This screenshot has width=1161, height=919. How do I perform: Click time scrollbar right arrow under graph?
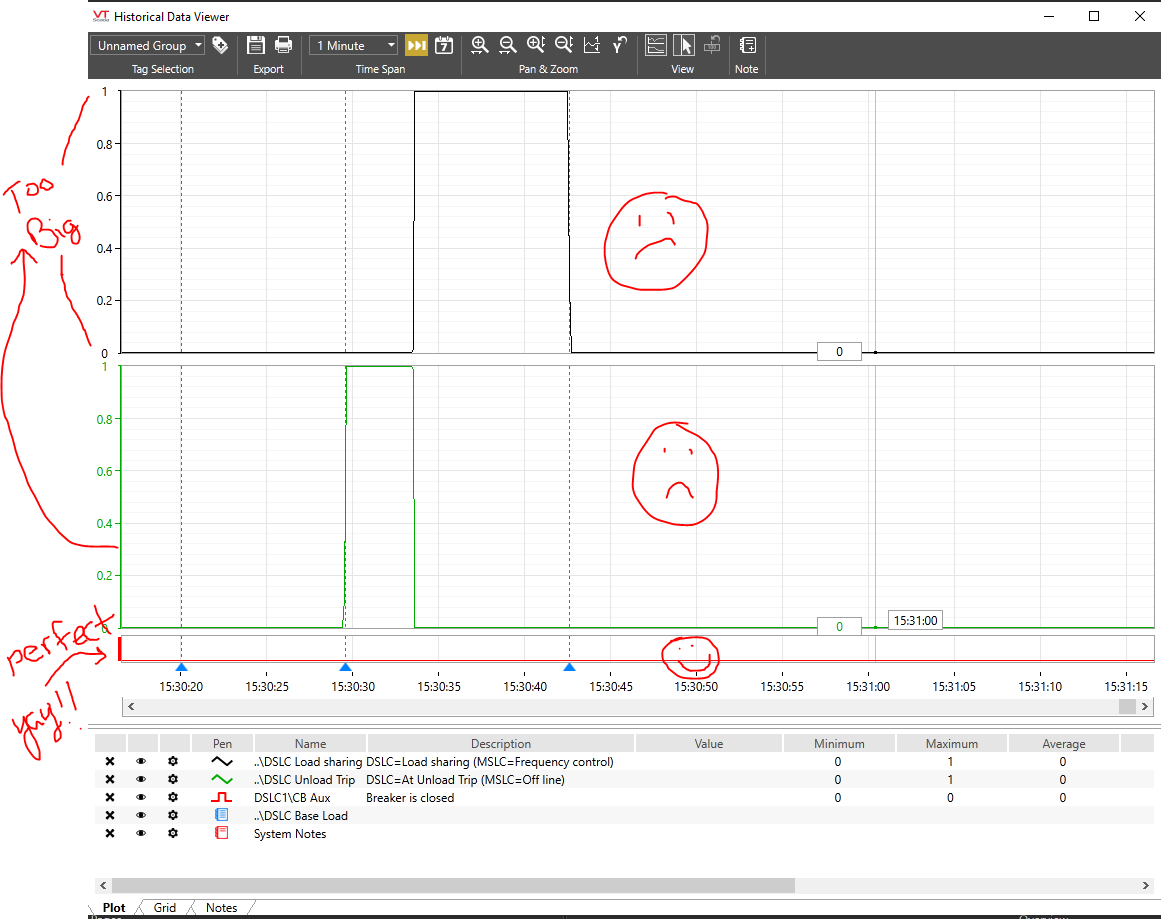(1145, 706)
